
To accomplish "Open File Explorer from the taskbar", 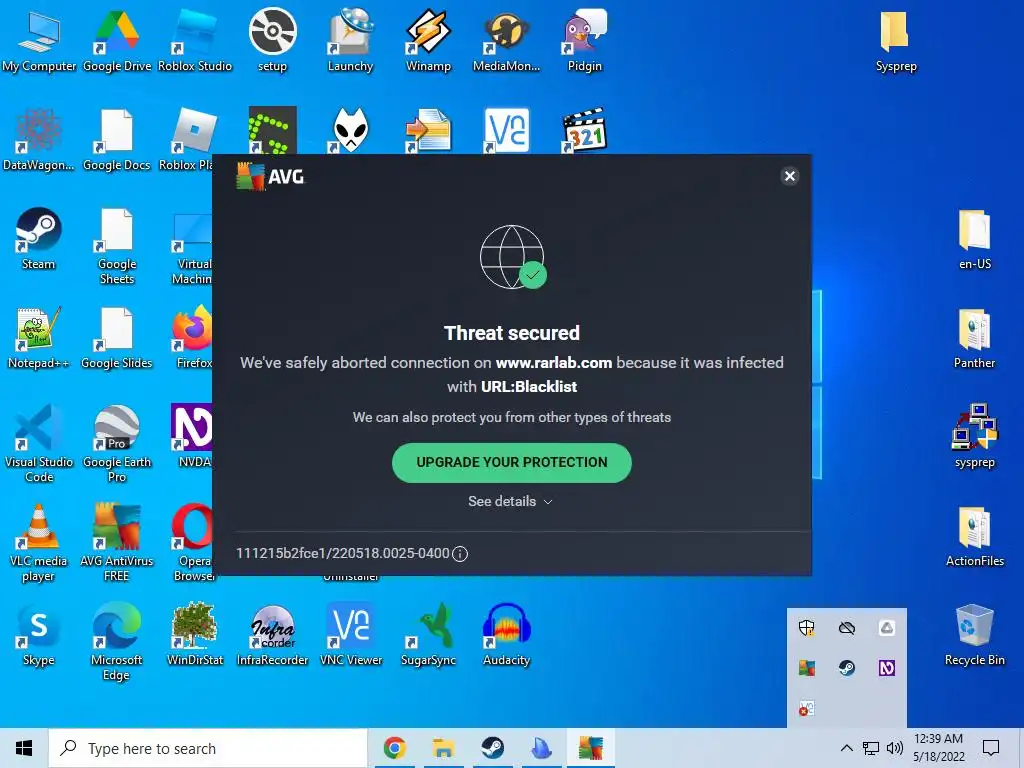I will pyautogui.click(x=443, y=748).
